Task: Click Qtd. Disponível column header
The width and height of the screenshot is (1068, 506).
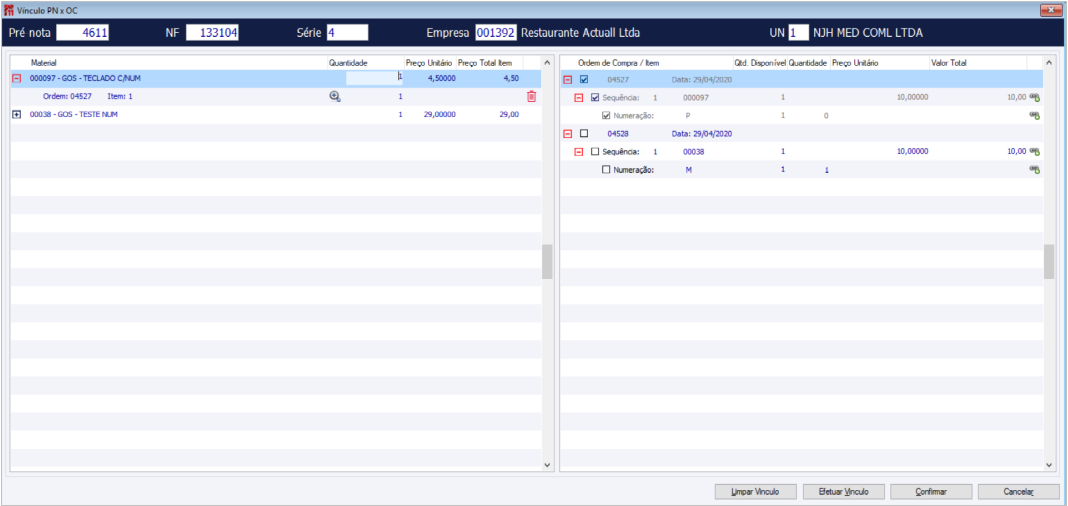Action: click(x=759, y=63)
